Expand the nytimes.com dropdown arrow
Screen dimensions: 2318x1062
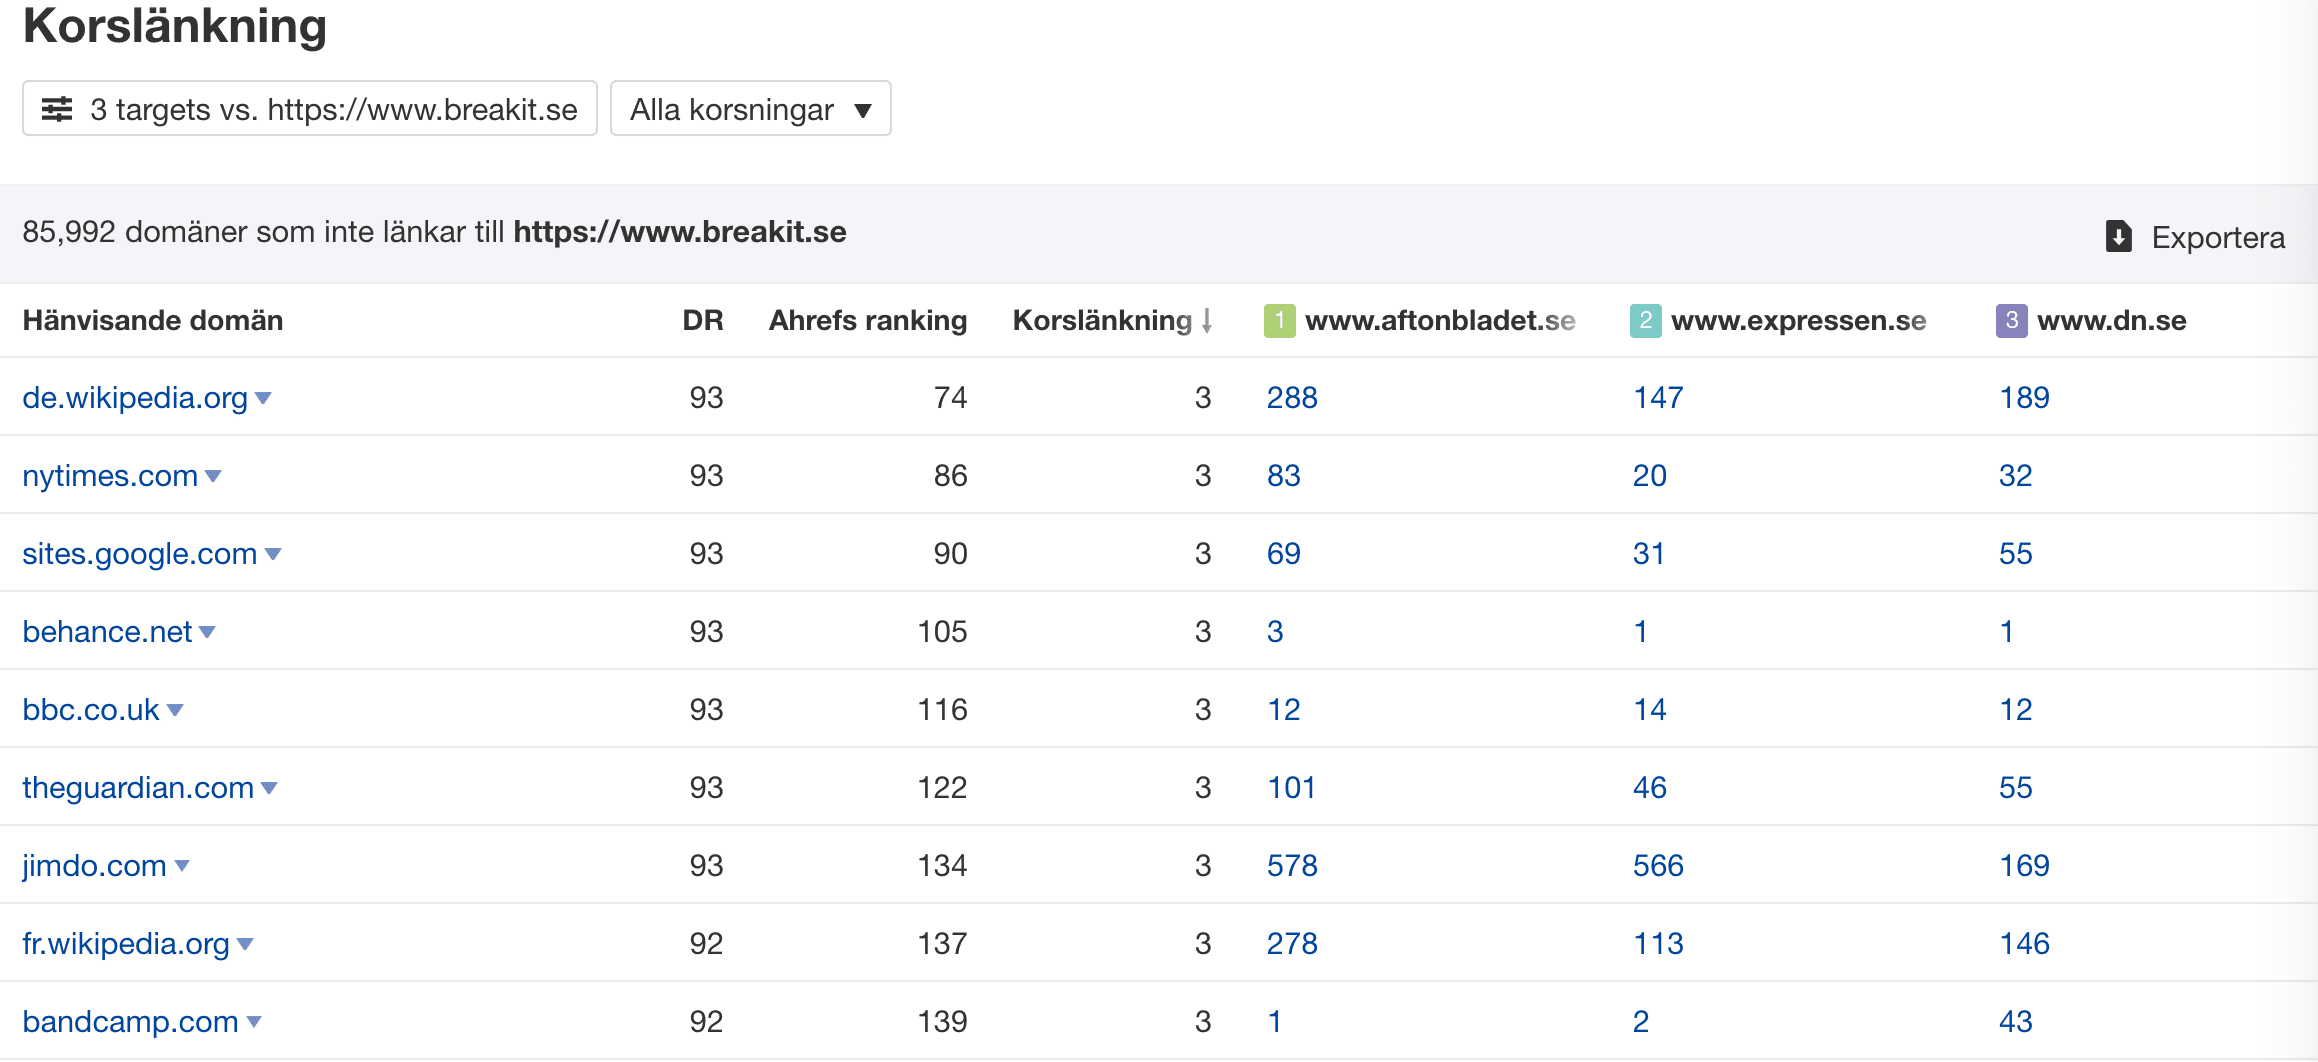click(213, 476)
